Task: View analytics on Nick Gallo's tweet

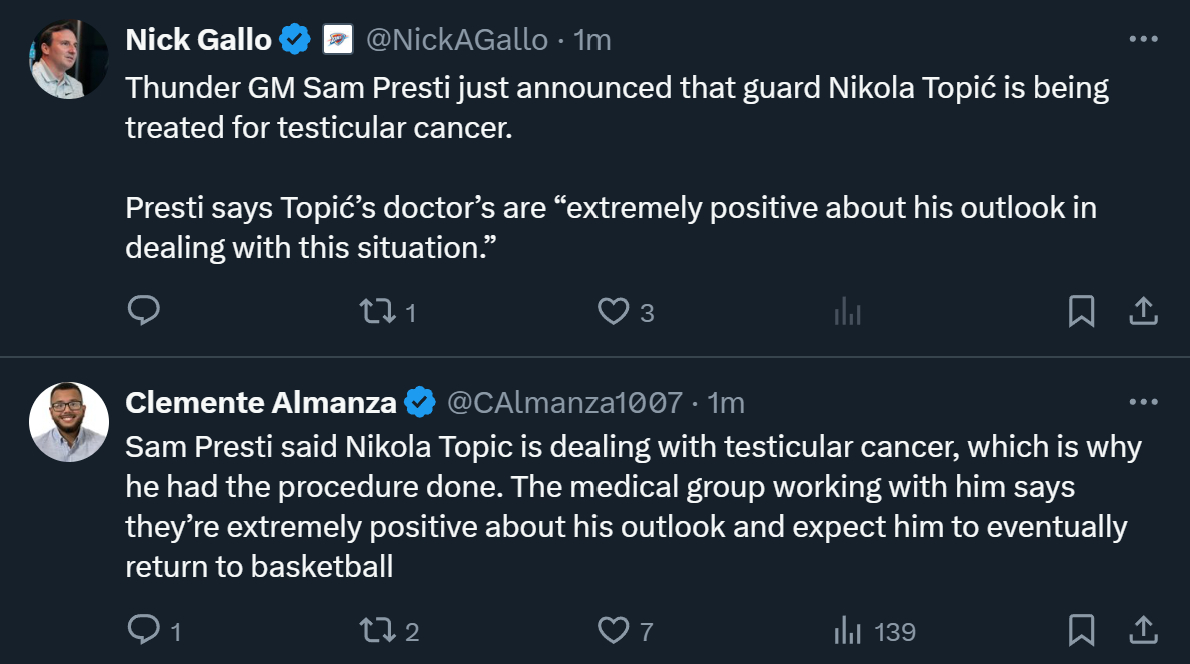Action: 847,312
